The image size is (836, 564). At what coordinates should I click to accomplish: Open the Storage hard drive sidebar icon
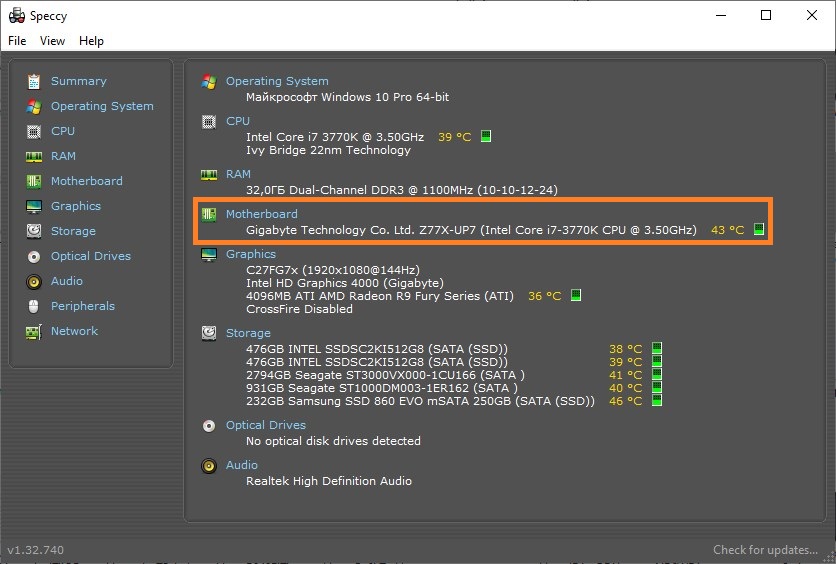pos(34,231)
